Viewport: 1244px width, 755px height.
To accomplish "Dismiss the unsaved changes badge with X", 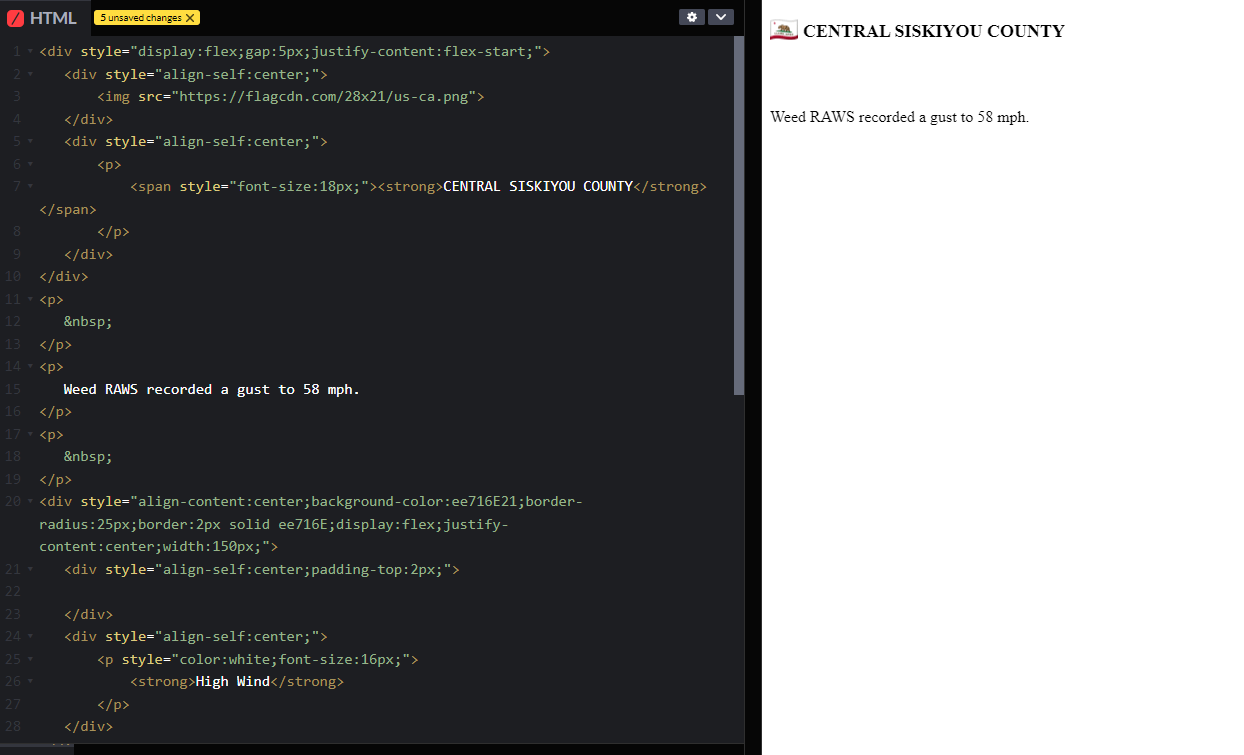I will [x=190, y=18].
